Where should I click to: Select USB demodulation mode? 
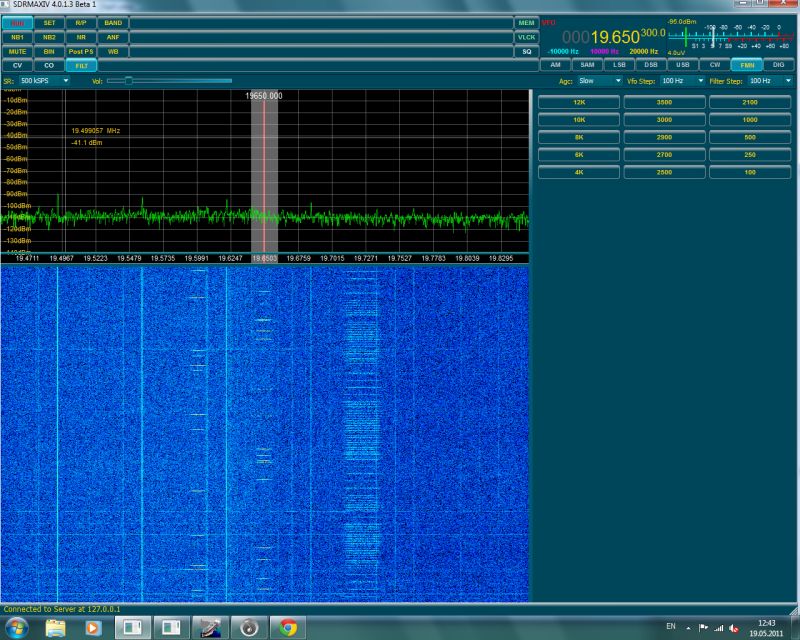pos(683,65)
